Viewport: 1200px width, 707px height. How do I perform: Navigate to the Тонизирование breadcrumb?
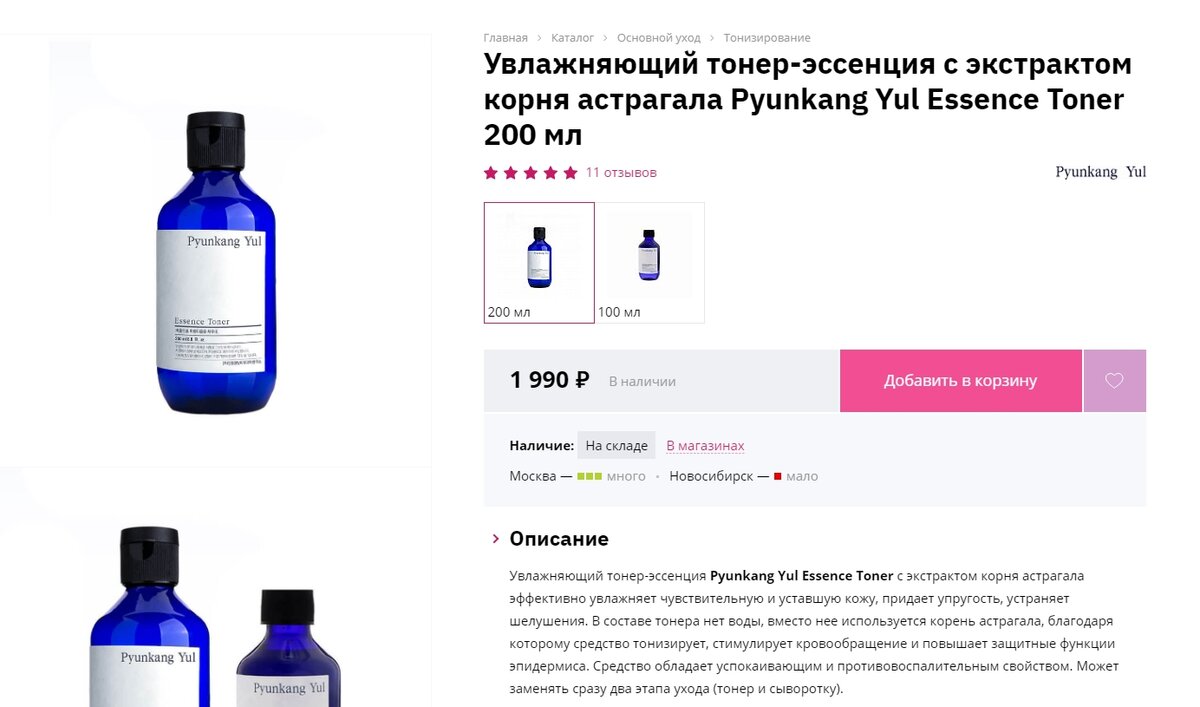pyautogui.click(x=767, y=38)
